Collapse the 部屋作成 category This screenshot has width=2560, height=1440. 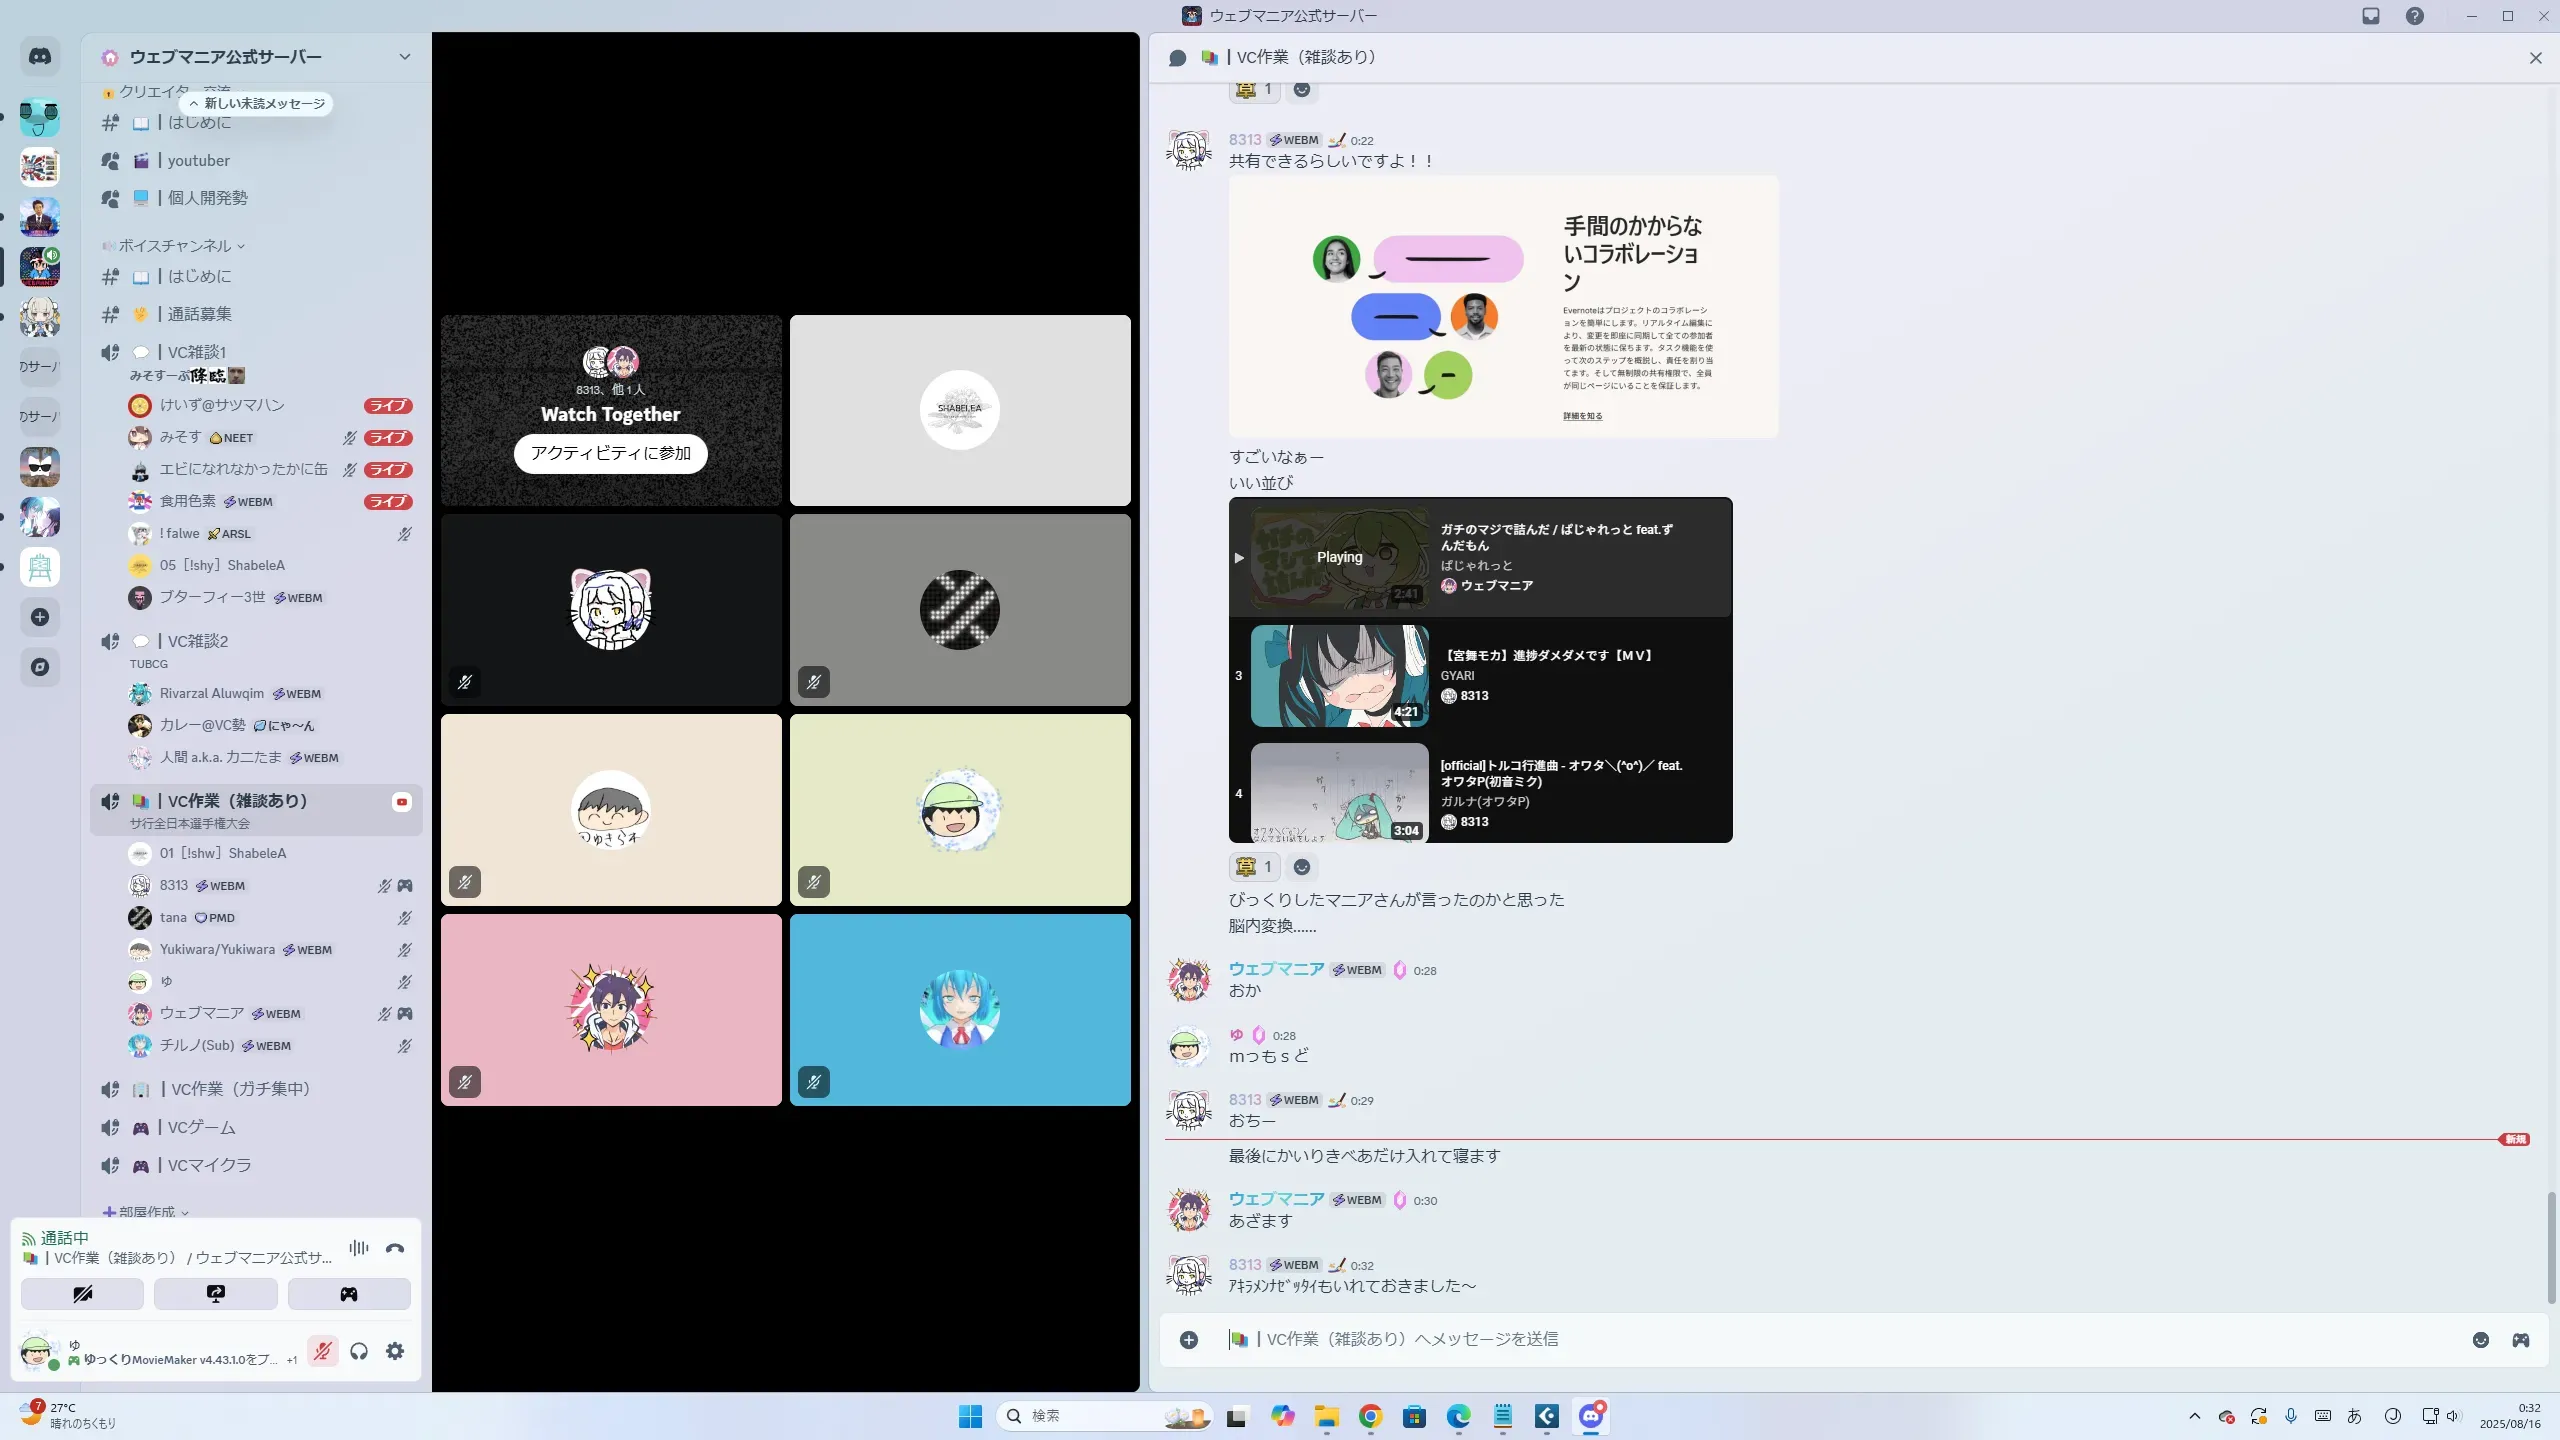[x=147, y=1211]
